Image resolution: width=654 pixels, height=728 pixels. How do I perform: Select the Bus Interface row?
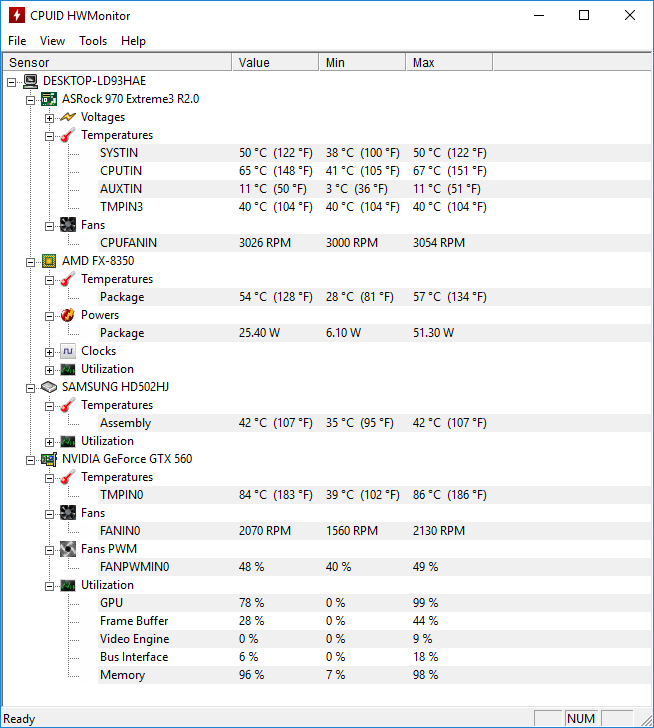[x=374, y=657]
